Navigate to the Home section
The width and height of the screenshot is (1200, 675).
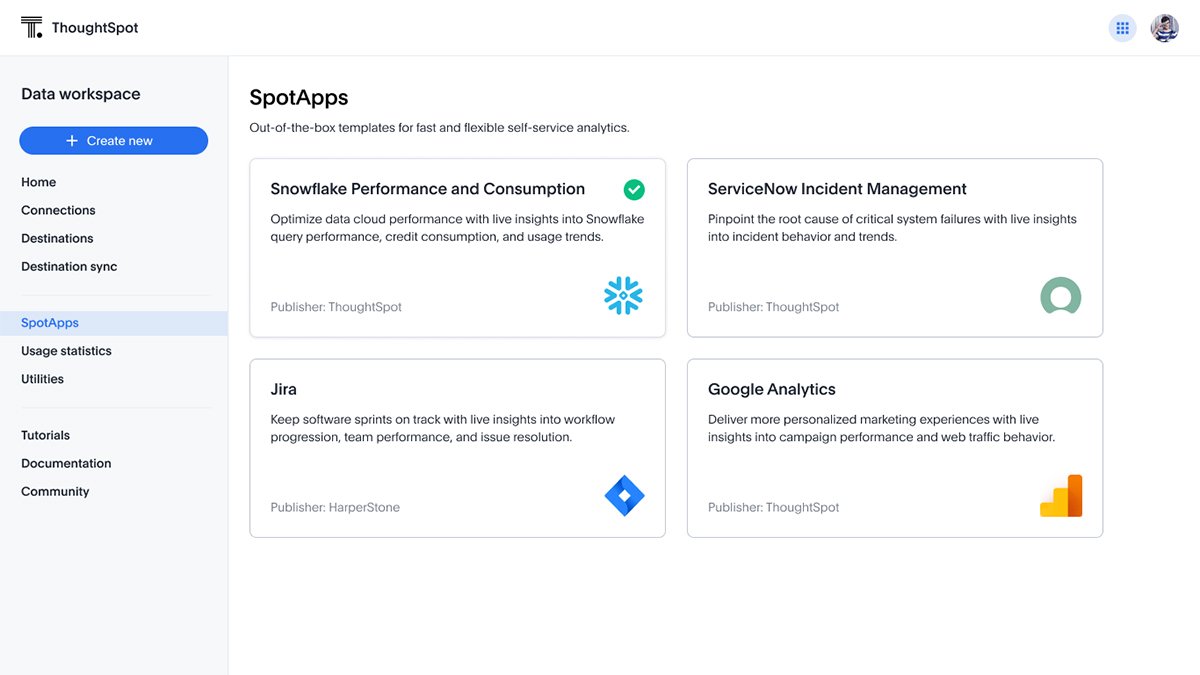coord(38,182)
